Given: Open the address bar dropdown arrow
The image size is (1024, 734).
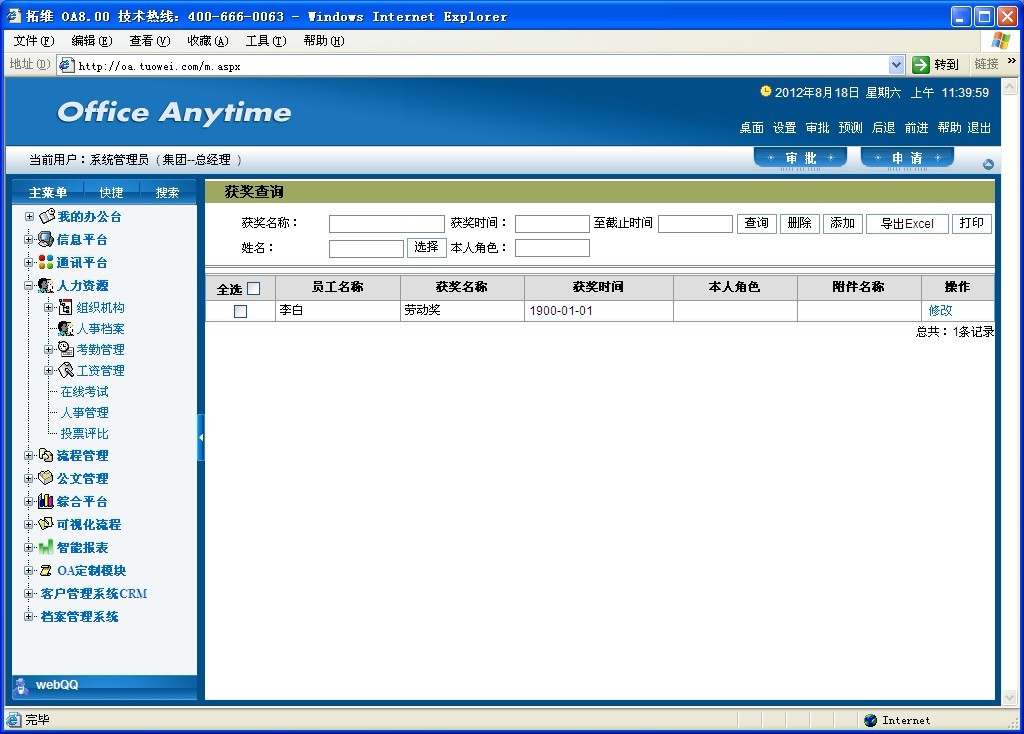Looking at the screenshot, I should point(896,65).
